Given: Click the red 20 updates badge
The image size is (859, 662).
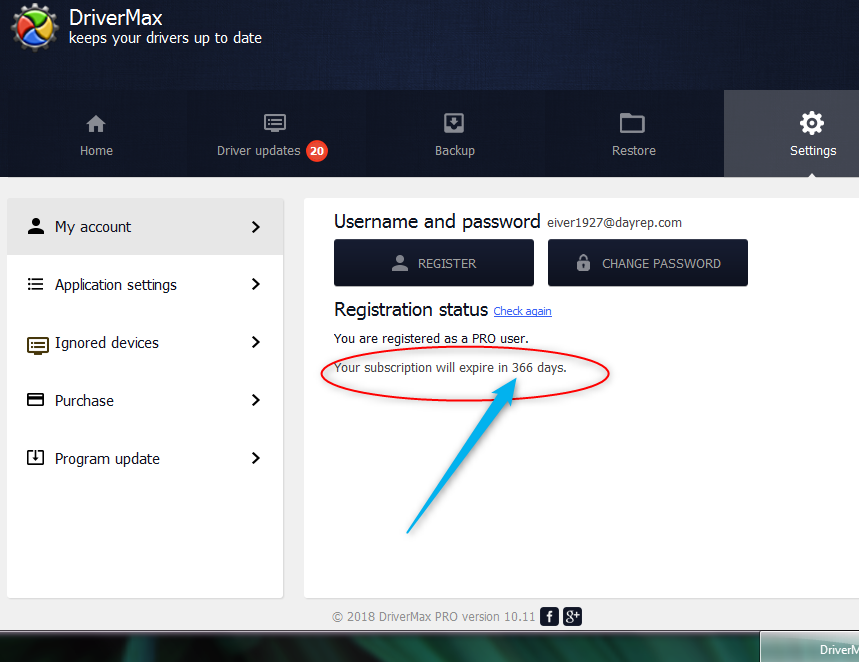Looking at the screenshot, I should click(317, 151).
